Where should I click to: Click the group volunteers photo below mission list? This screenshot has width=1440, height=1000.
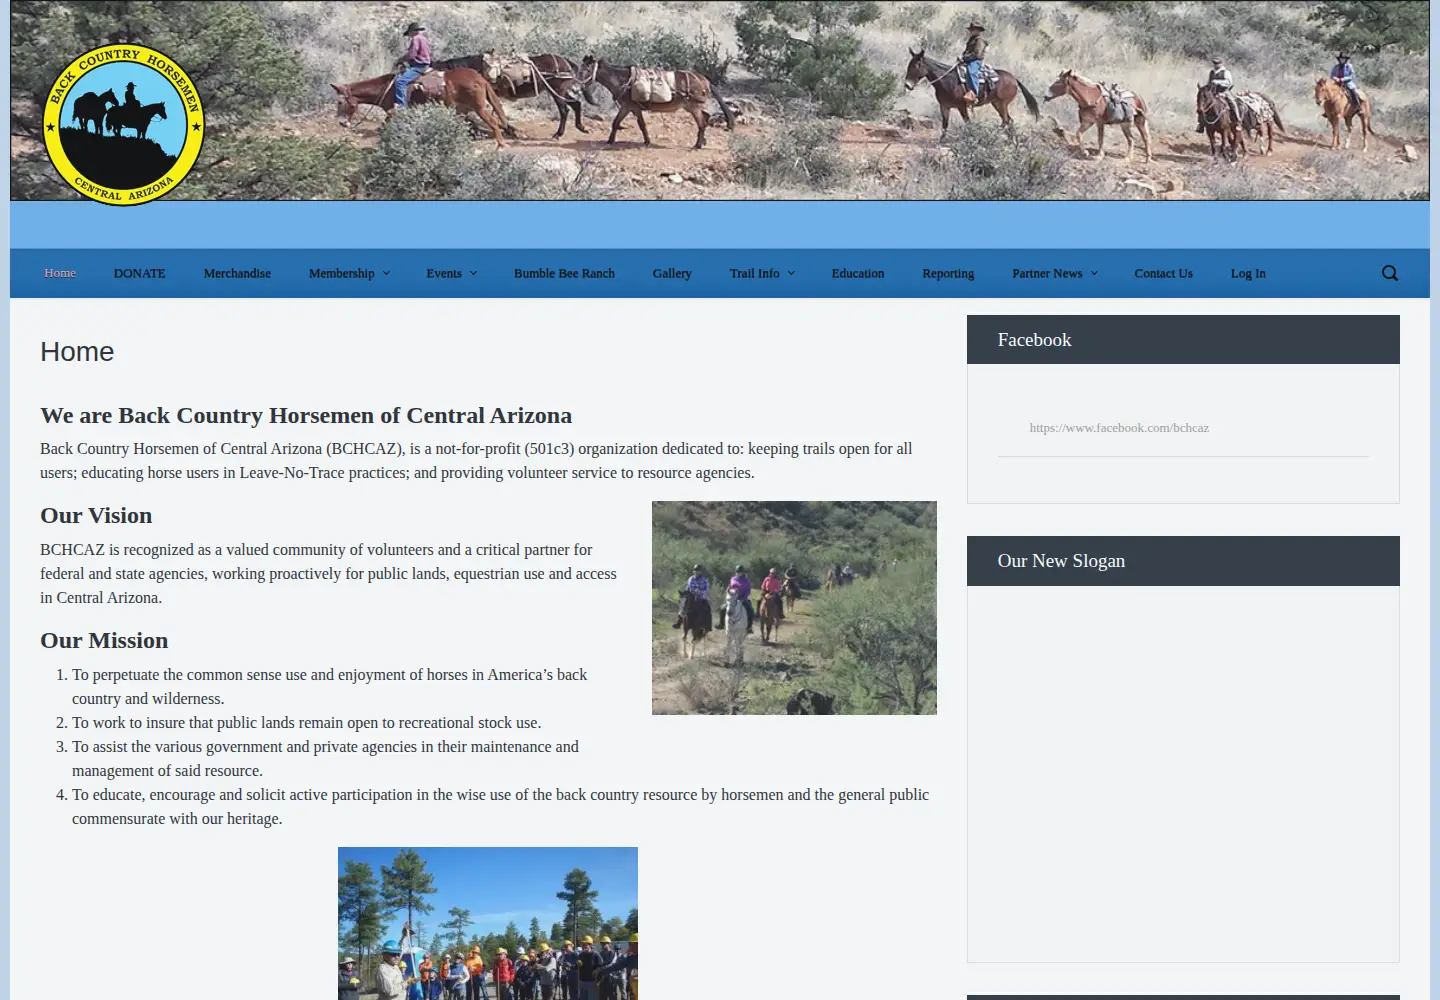tap(488, 923)
